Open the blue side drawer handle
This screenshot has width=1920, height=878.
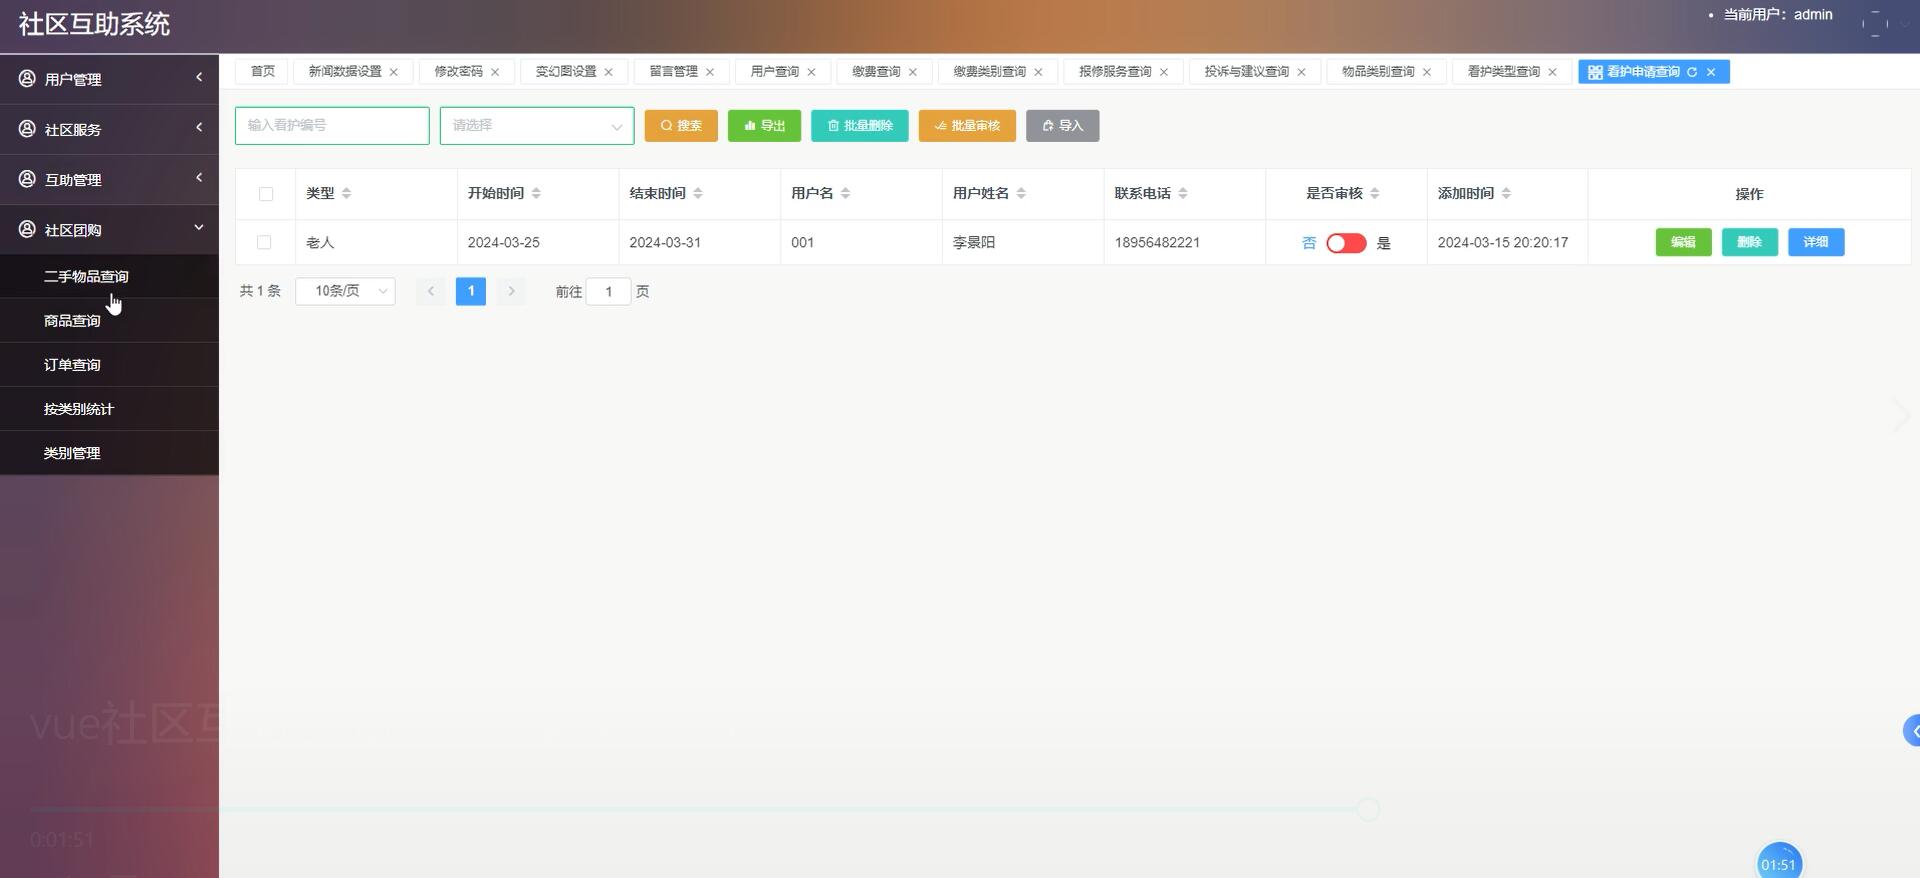tap(1912, 731)
